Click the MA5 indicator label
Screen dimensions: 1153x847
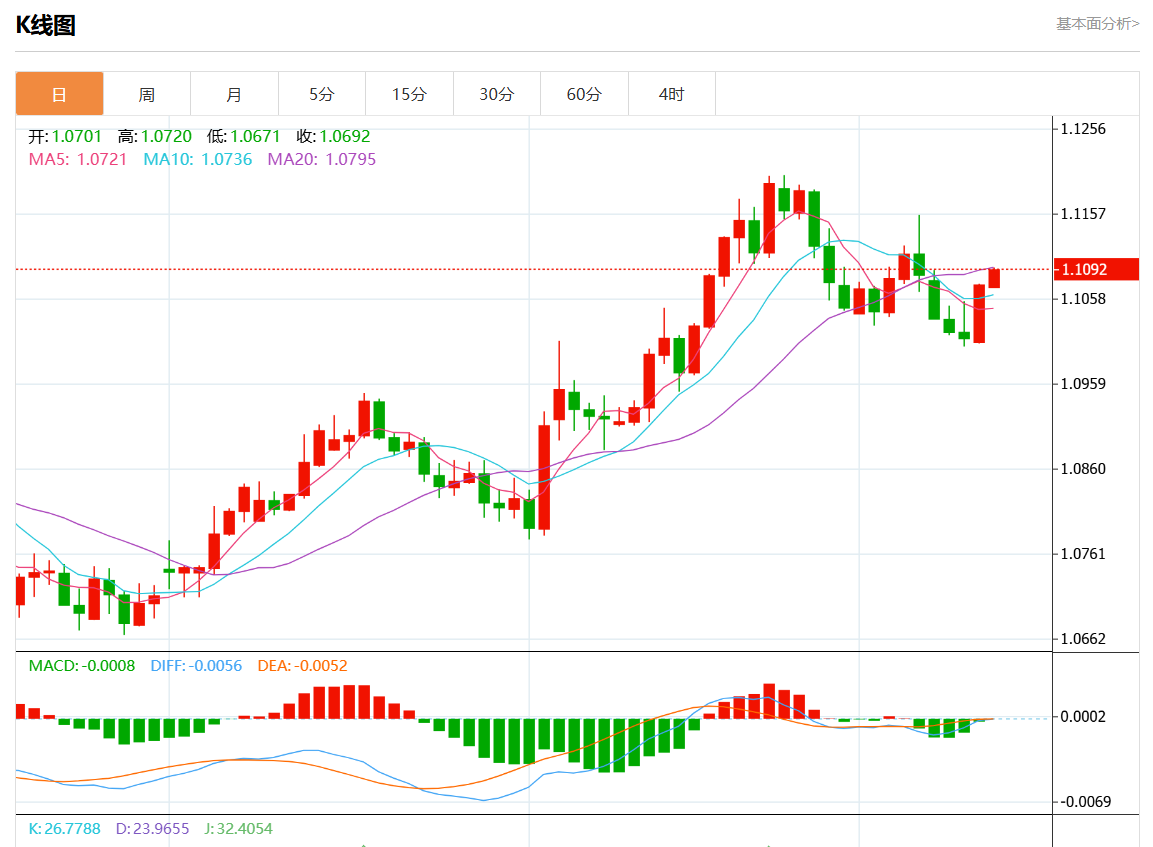coord(78,159)
